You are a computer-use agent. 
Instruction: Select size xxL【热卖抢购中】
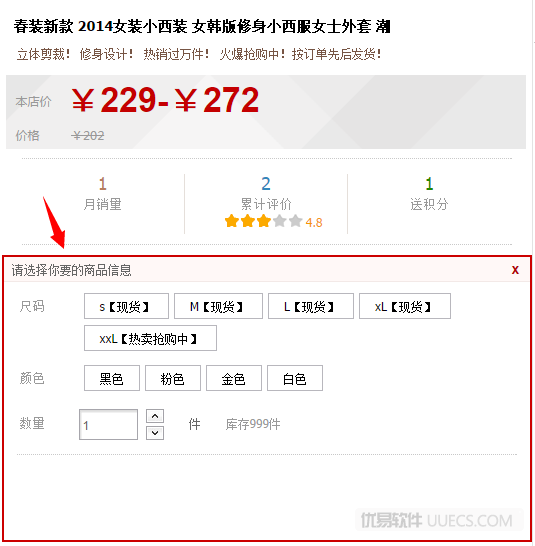[x=150, y=338]
